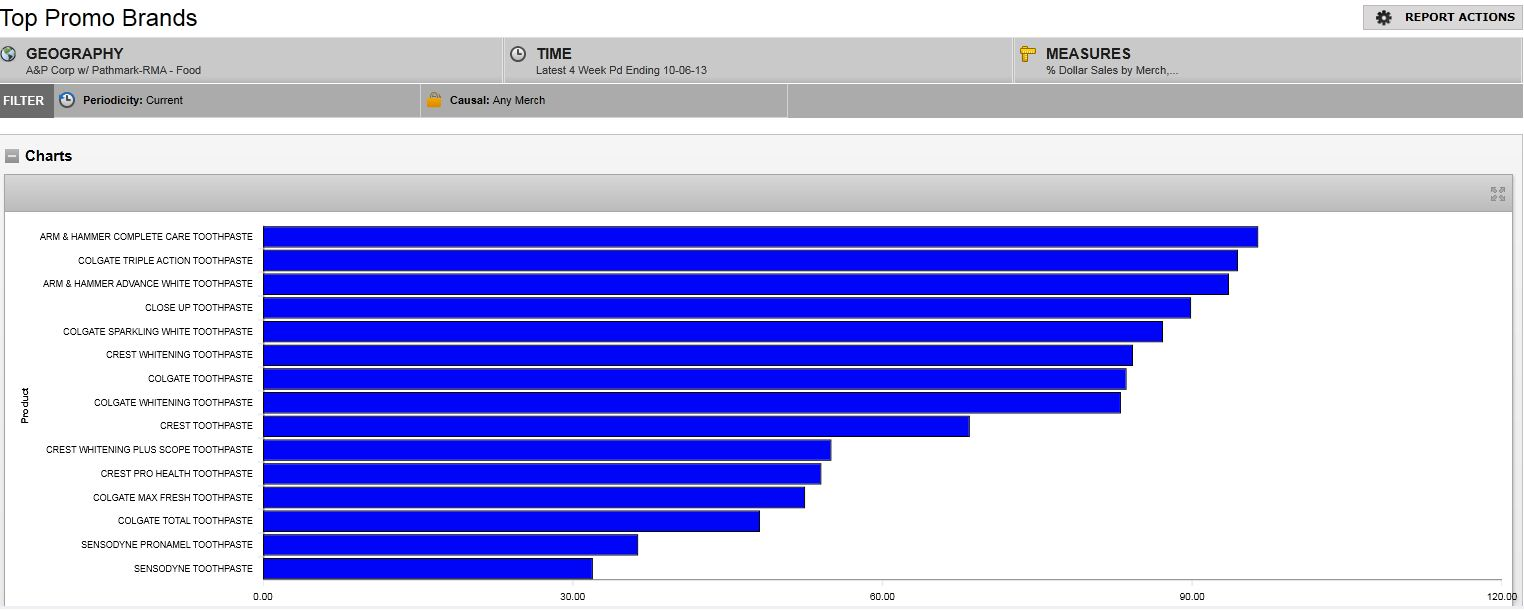1524x610 pixels.
Task: Click the Colgate Total Toothpaste label
Action: [185, 521]
